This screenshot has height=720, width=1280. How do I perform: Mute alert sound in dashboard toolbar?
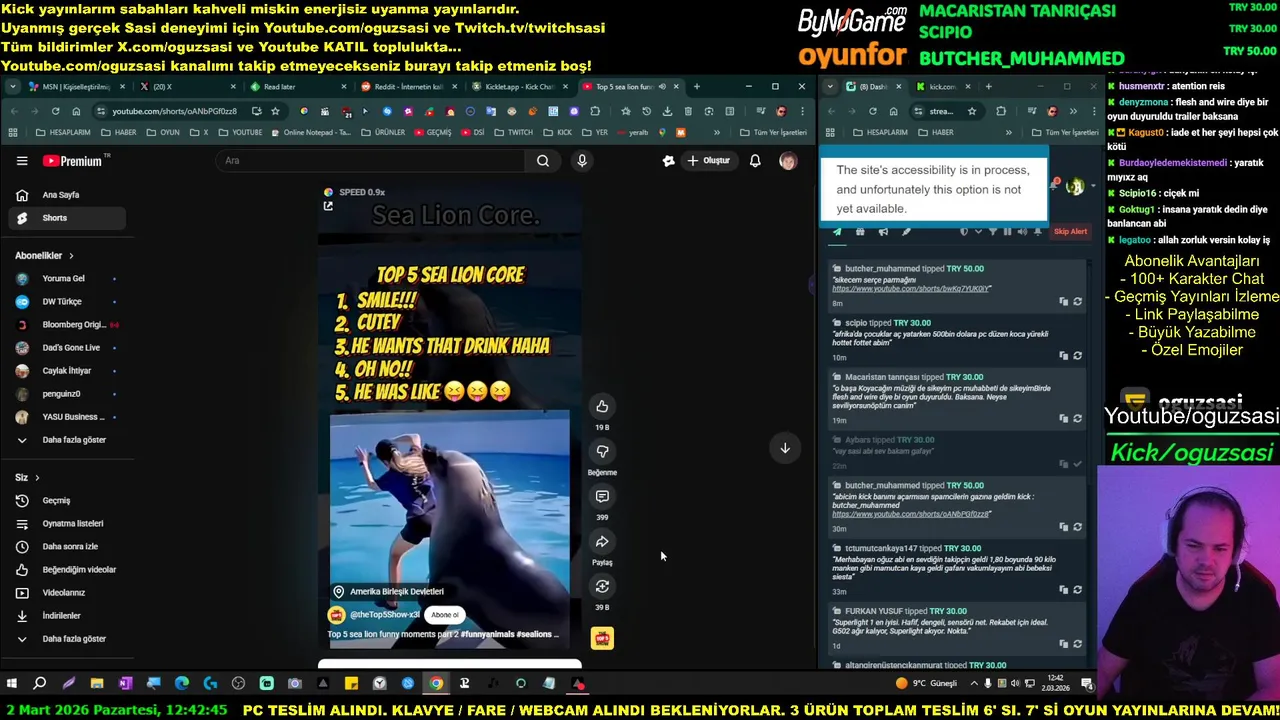pos(1021,232)
